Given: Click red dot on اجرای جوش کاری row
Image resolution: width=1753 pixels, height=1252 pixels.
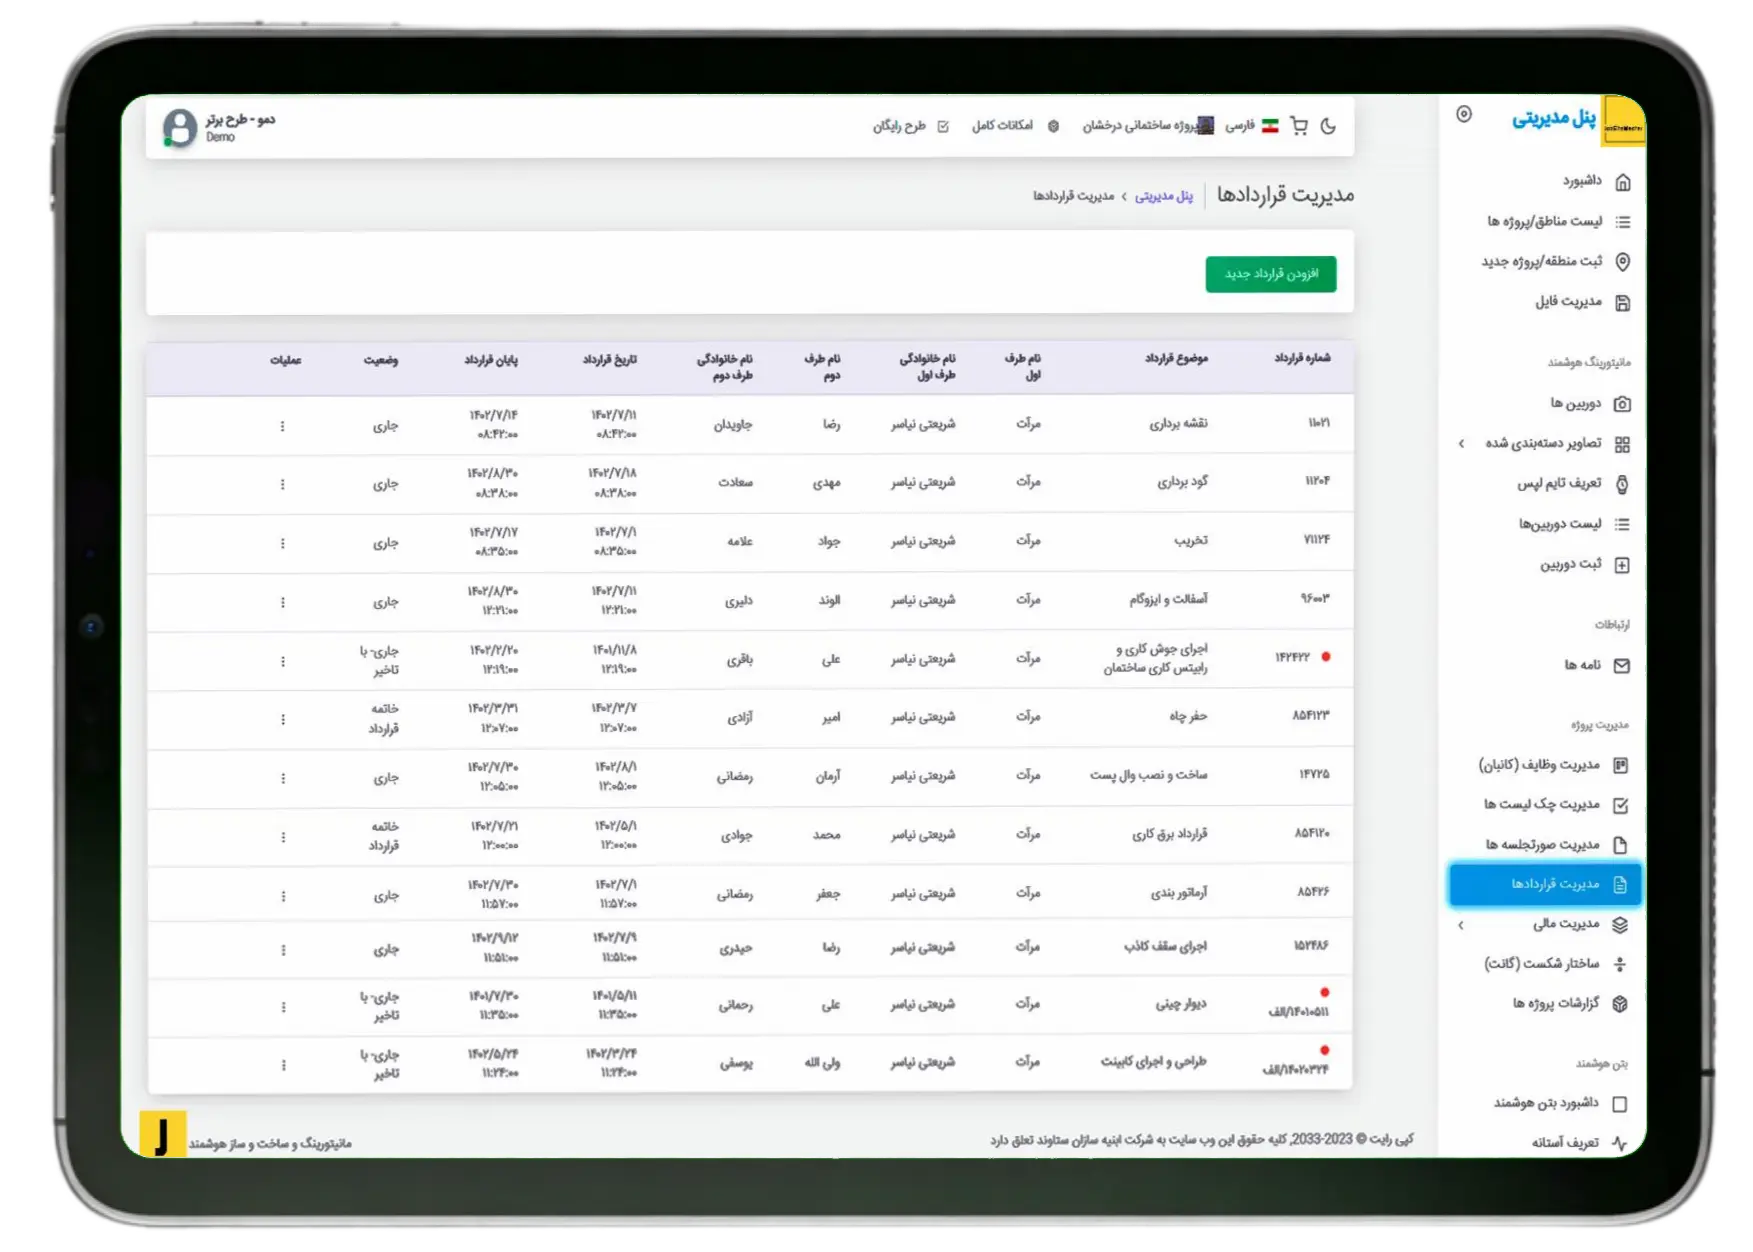Looking at the screenshot, I should point(1326,657).
